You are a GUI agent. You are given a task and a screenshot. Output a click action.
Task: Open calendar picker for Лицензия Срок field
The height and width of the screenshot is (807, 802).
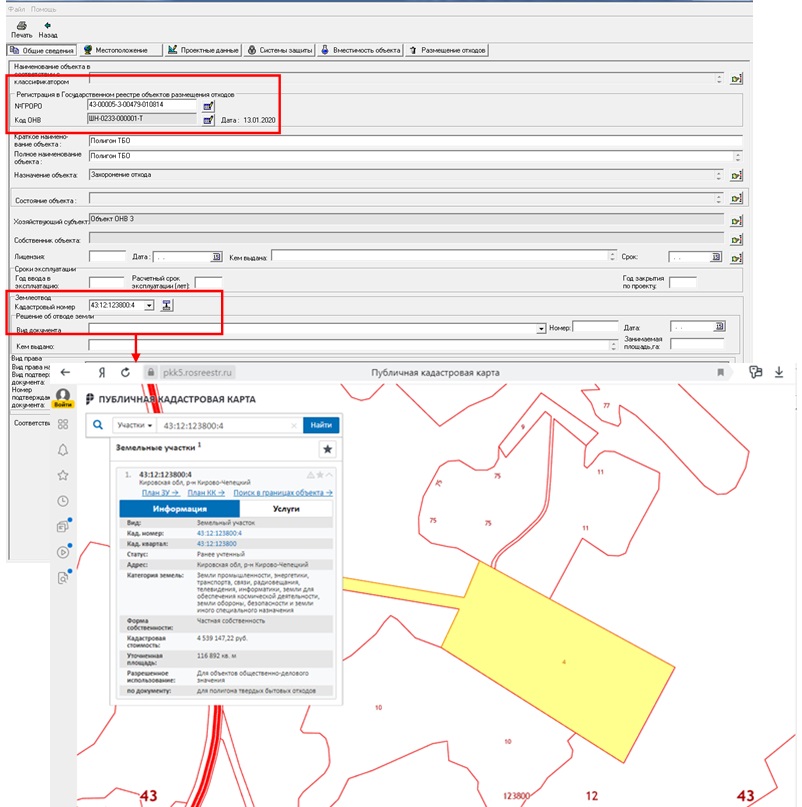click(x=716, y=257)
